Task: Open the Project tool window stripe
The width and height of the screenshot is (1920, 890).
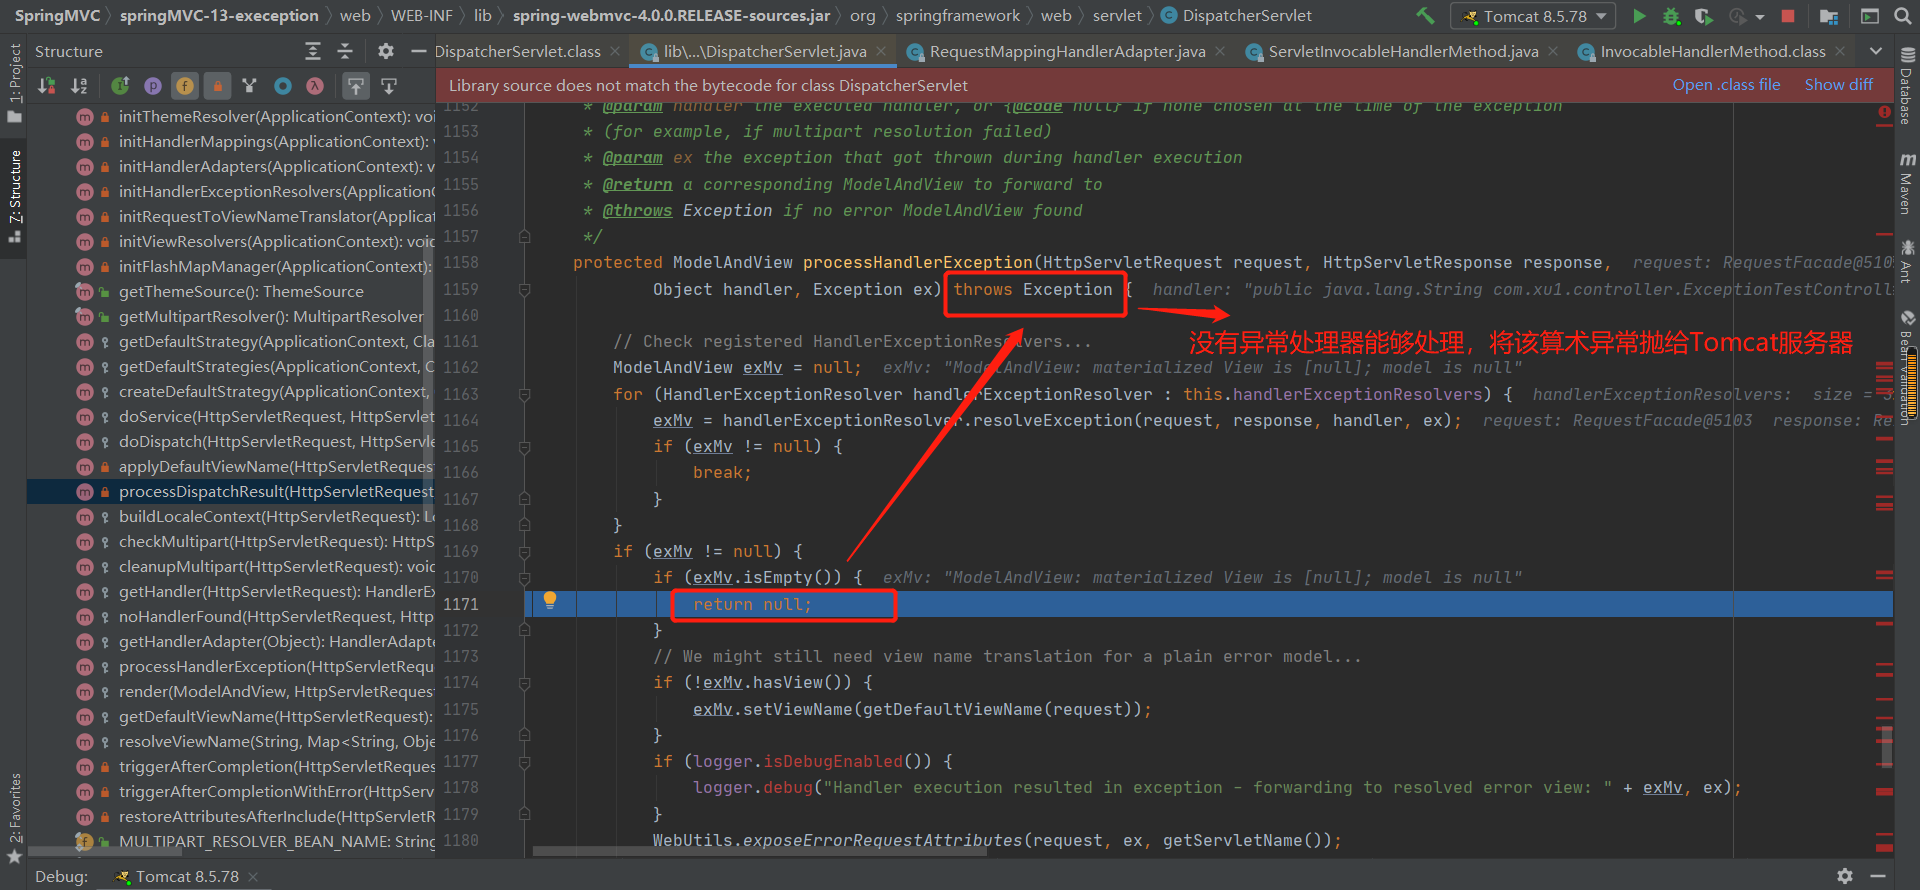Action: 14,83
